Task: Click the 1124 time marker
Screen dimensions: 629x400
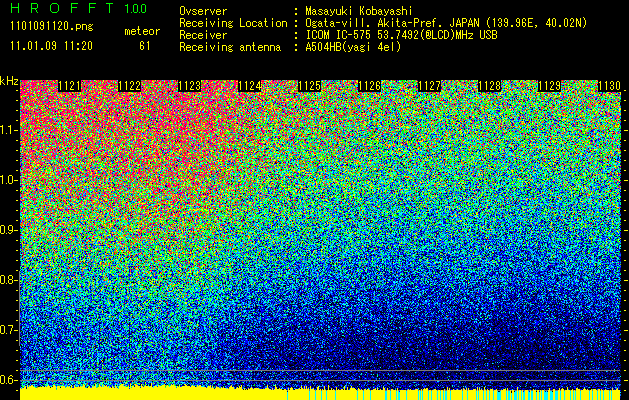Action: click(250, 86)
